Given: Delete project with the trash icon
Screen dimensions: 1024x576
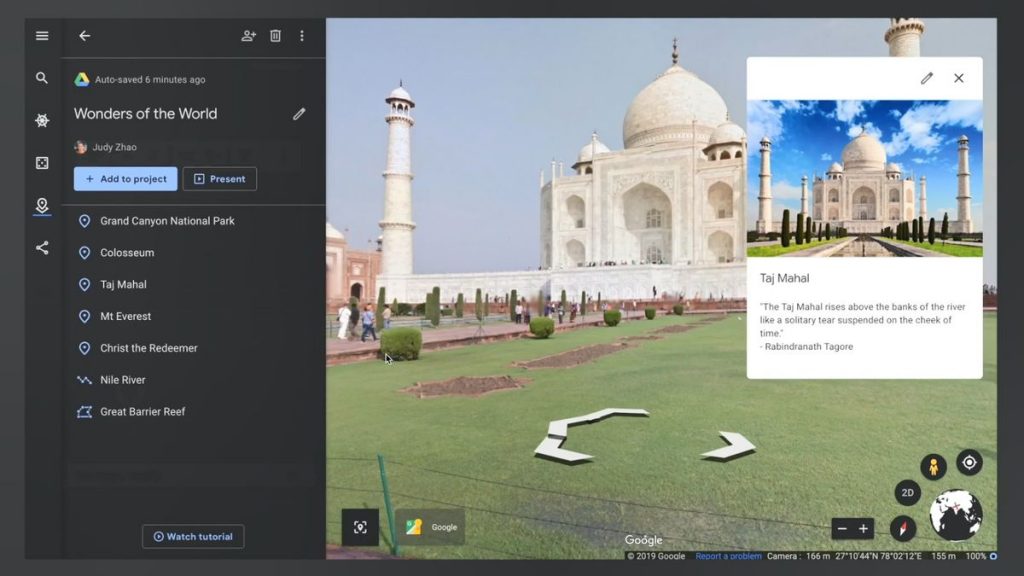Looking at the screenshot, I should click(x=276, y=36).
